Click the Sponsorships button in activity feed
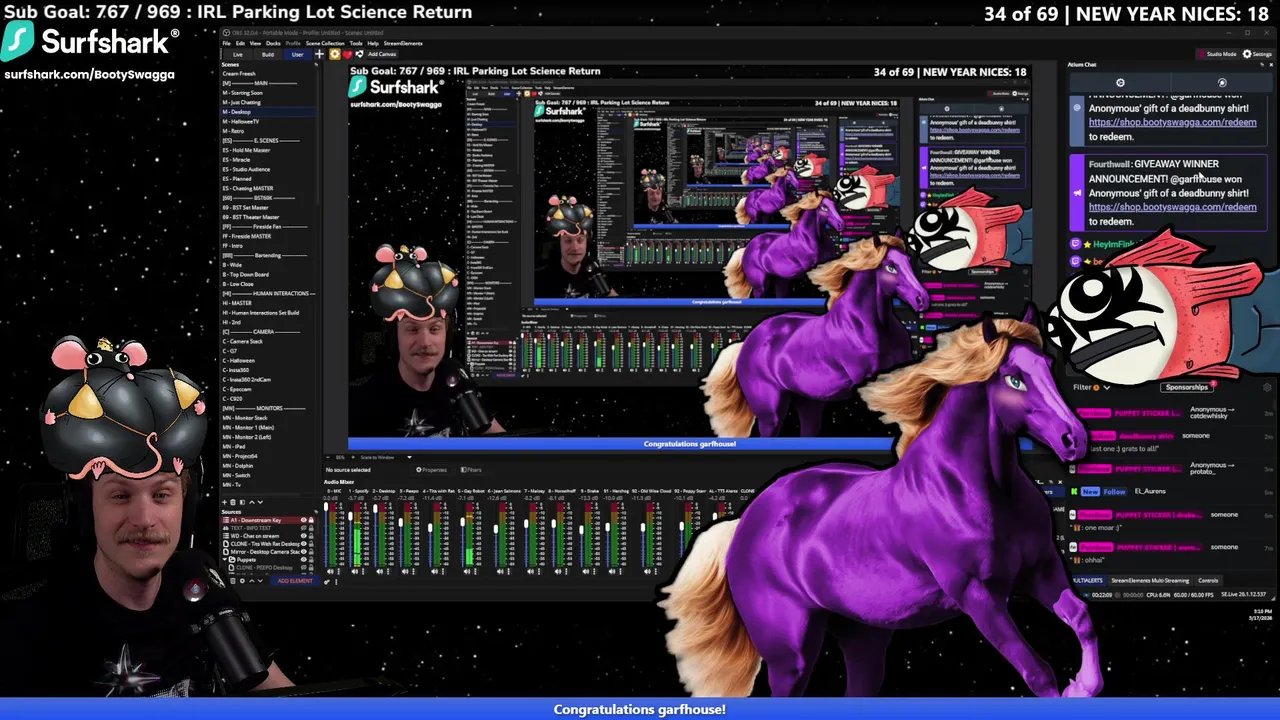 tap(1187, 387)
